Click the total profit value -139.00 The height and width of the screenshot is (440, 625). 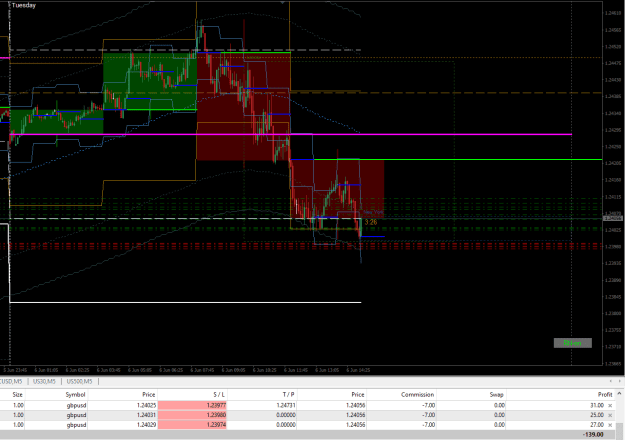[593, 434]
